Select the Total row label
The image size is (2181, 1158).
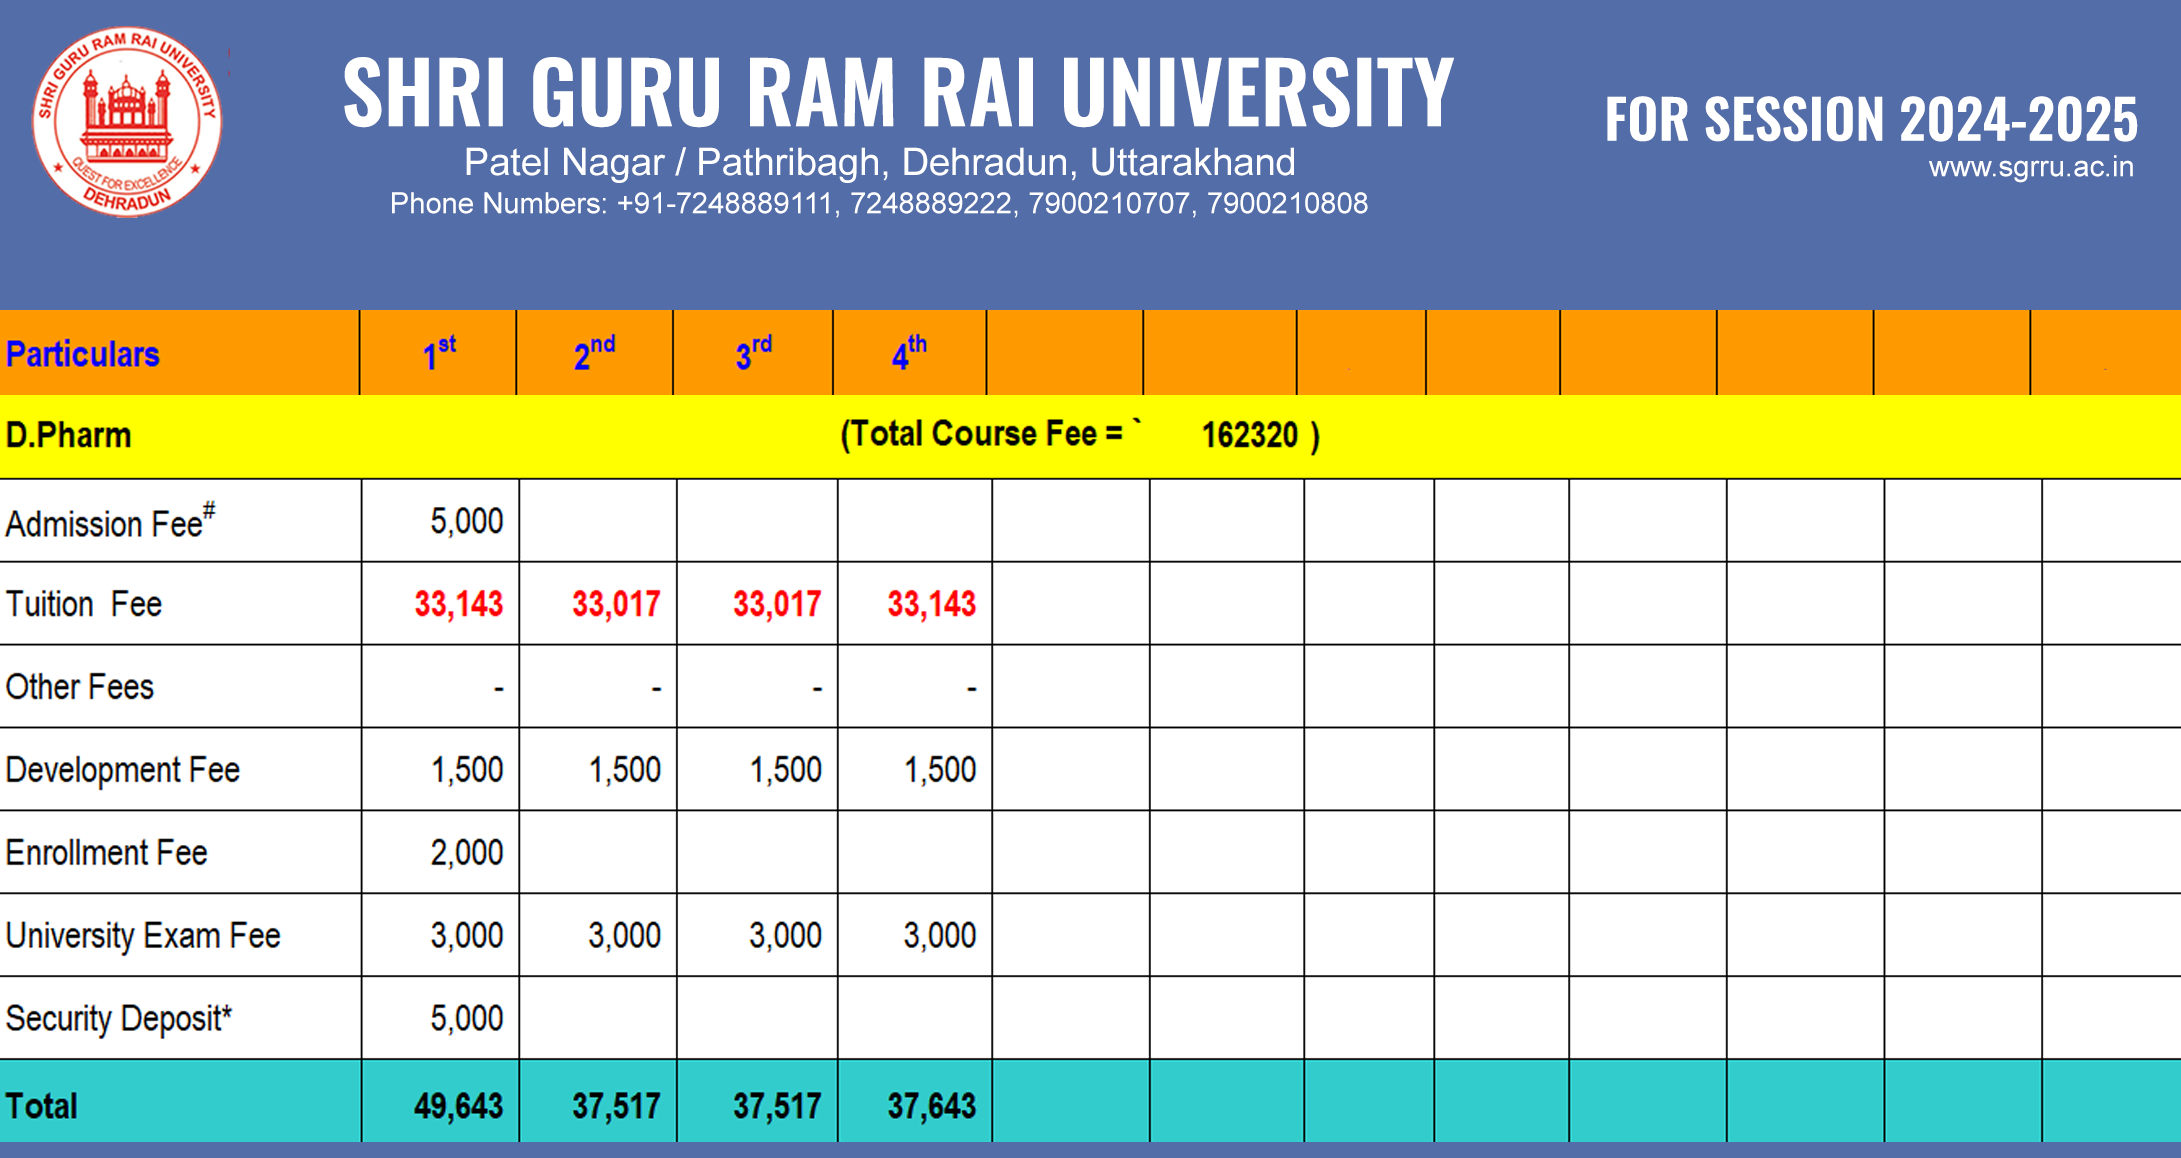click(x=42, y=1106)
